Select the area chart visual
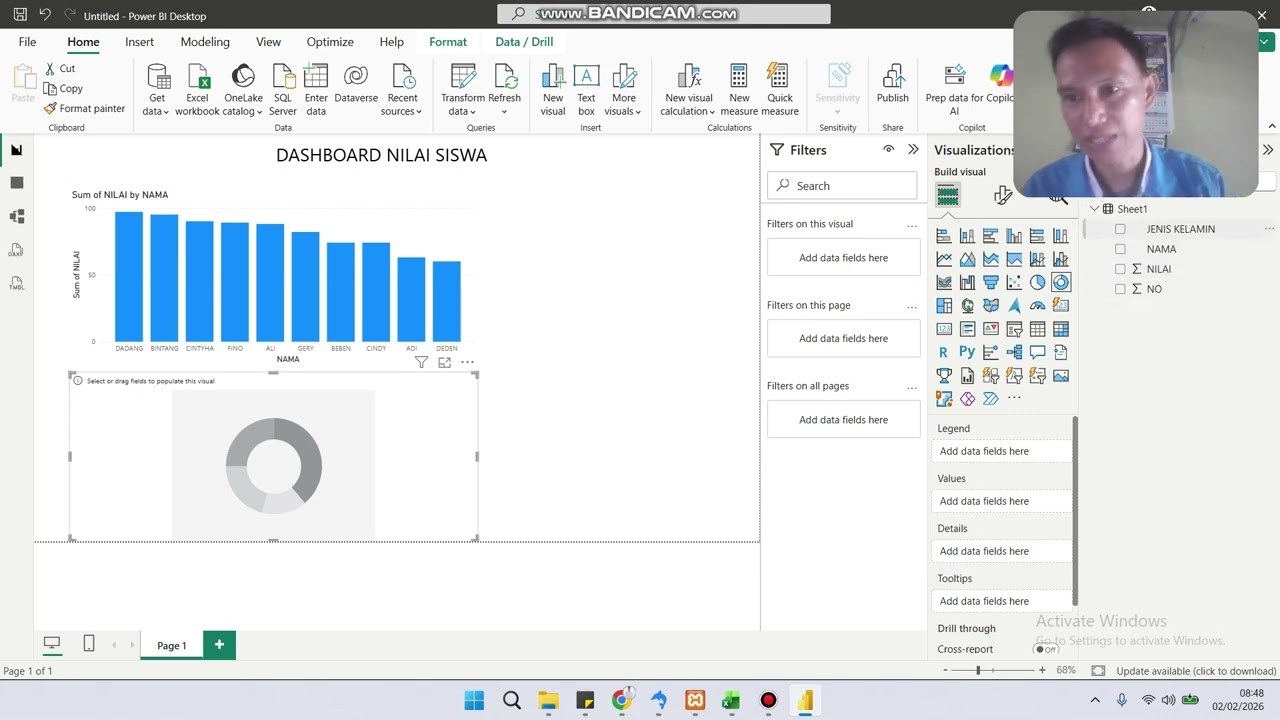Screen dimensions: 1280x720 (967, 259)
